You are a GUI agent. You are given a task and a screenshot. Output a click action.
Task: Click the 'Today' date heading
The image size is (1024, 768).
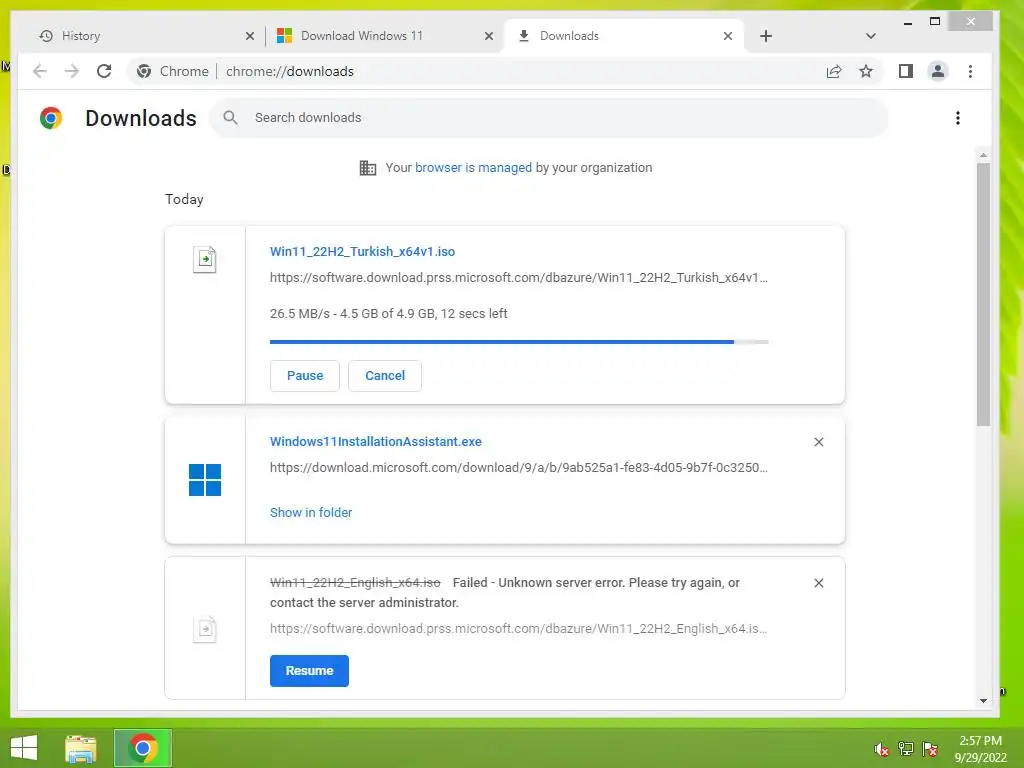pyautogui.click(x=184, y=199)
